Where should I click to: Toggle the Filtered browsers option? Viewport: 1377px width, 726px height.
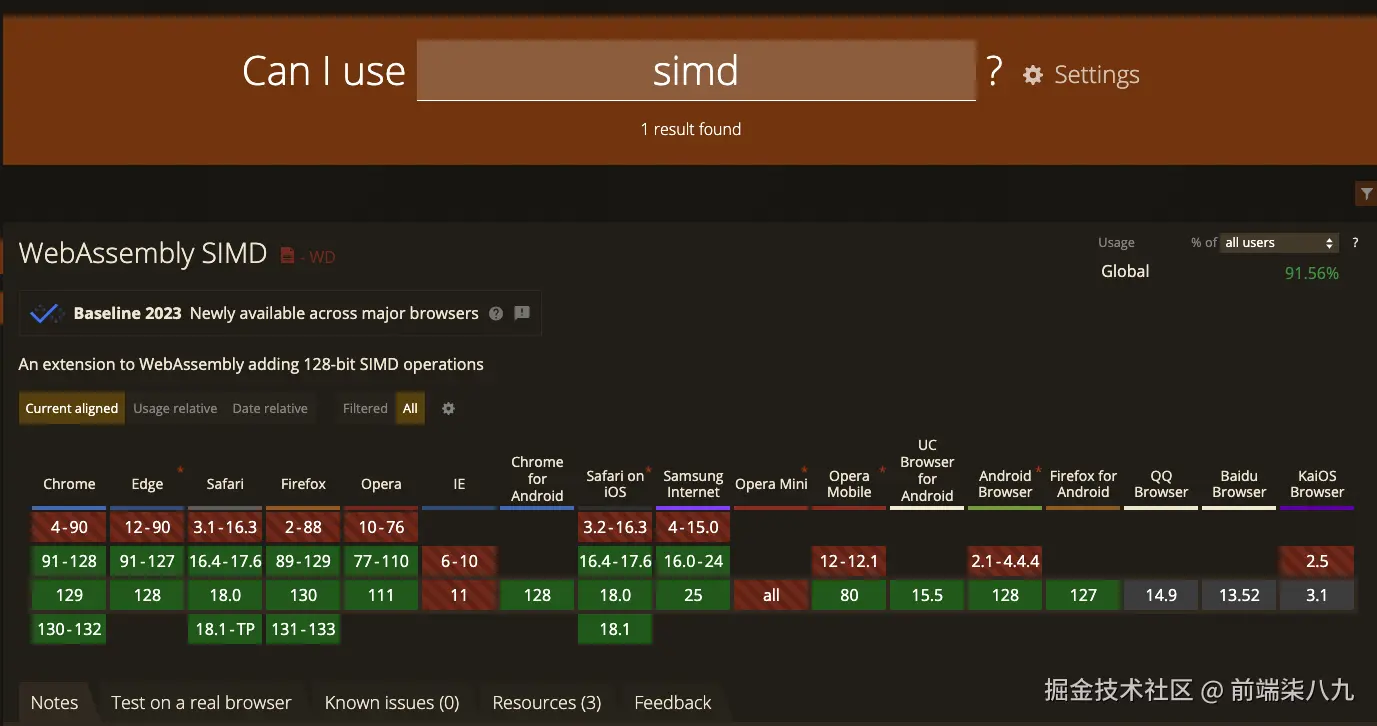pos(365,408)
